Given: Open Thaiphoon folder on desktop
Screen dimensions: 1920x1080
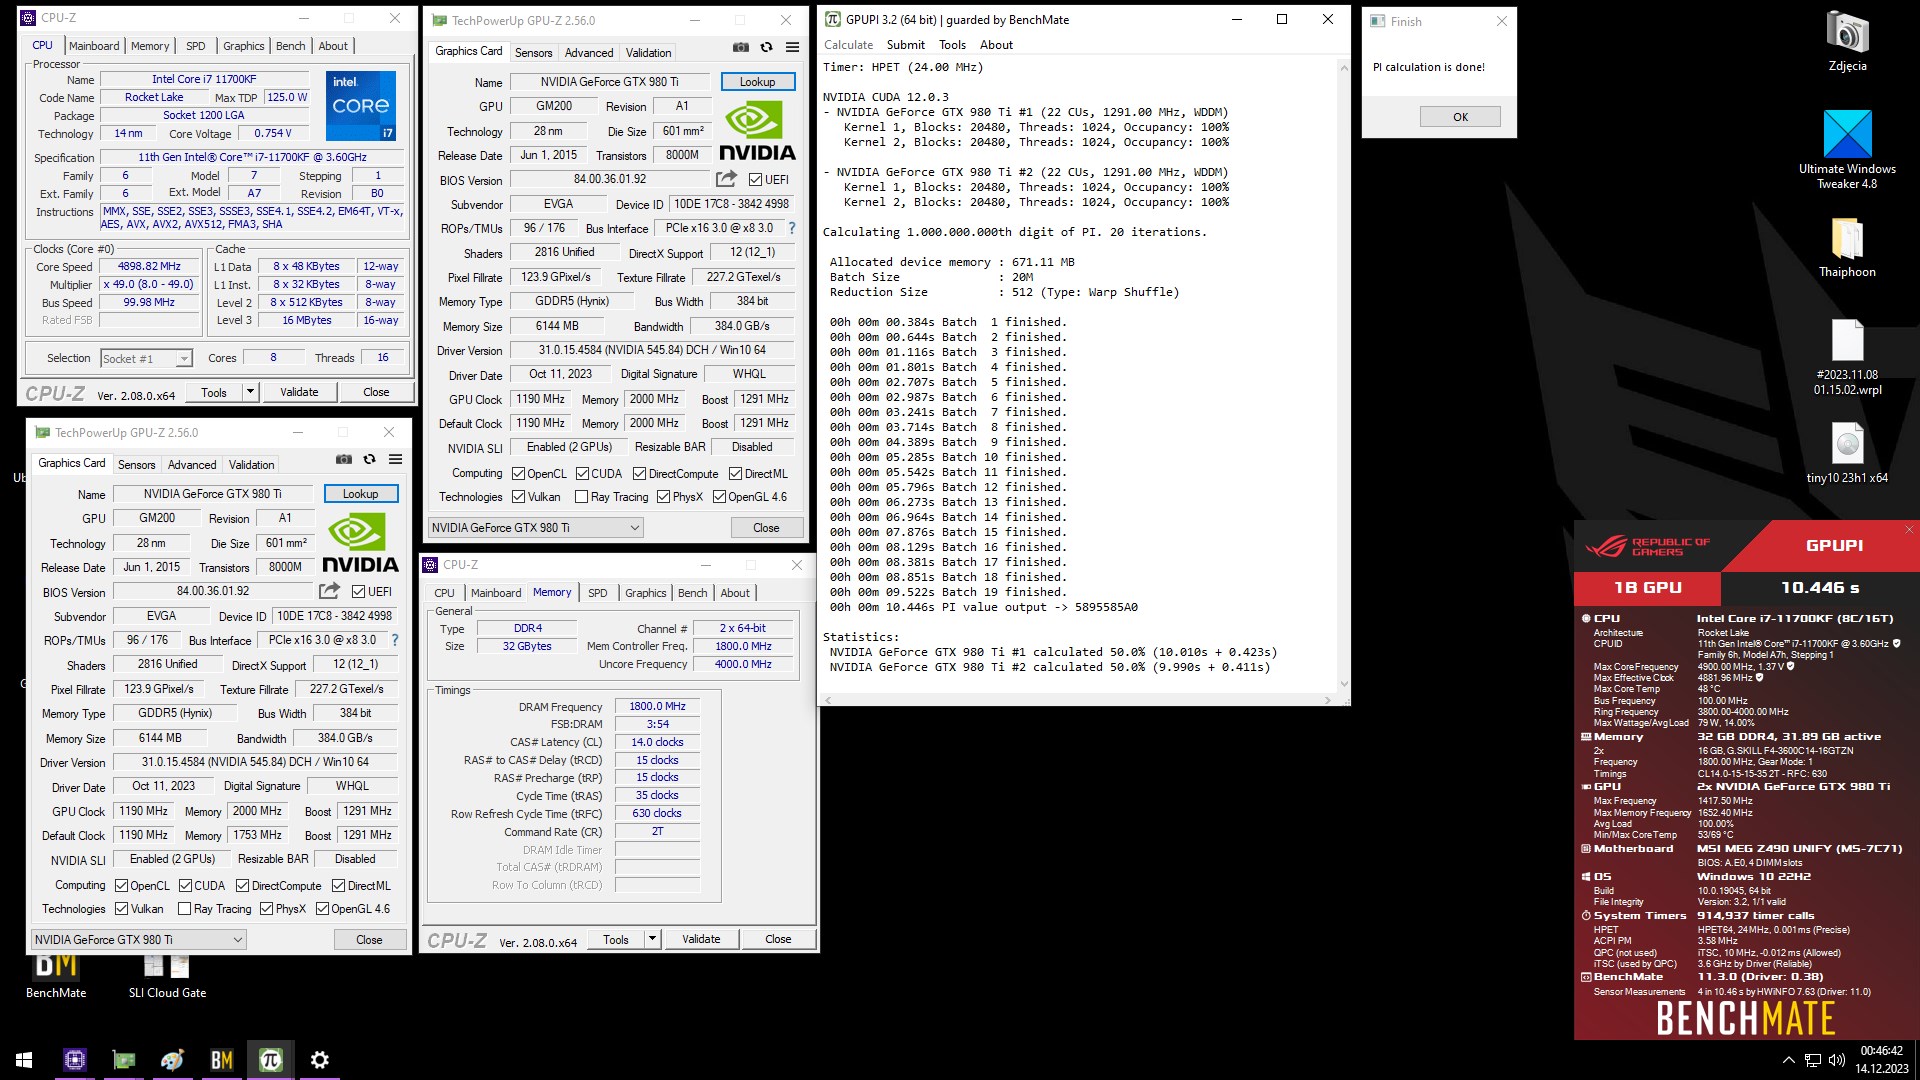Looking at the screenshot, I should (1847, 248).
